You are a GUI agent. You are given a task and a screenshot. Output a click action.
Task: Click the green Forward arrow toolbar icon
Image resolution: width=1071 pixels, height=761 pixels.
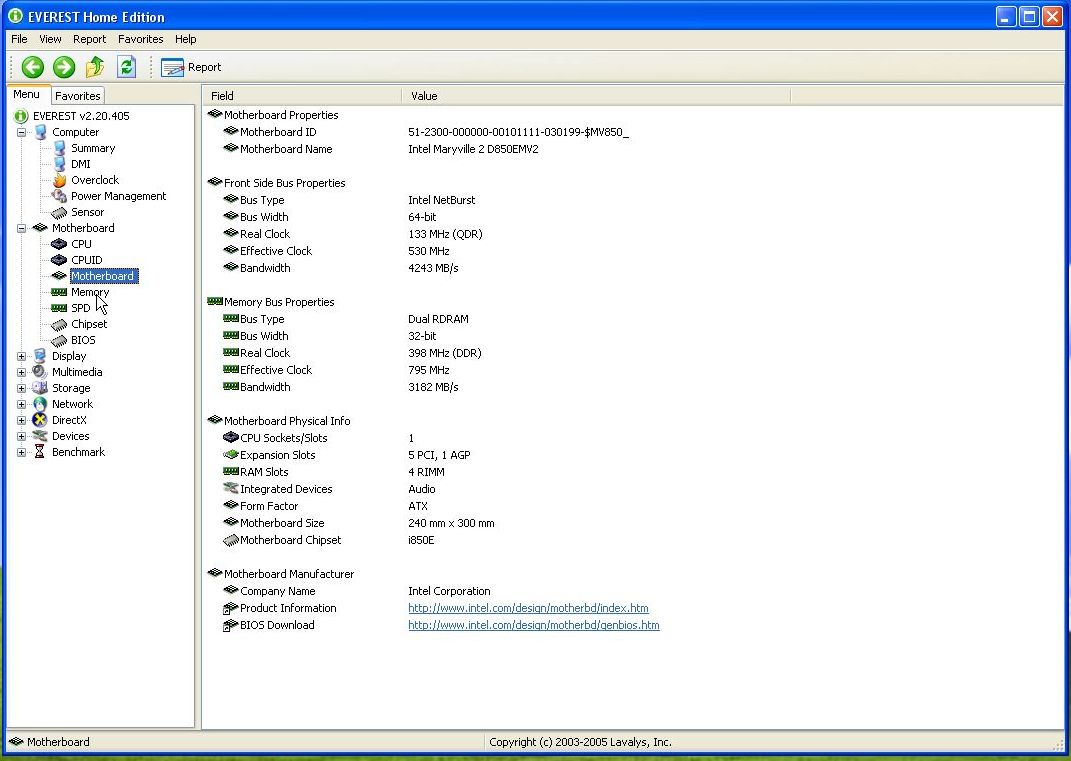click(64, 67)
